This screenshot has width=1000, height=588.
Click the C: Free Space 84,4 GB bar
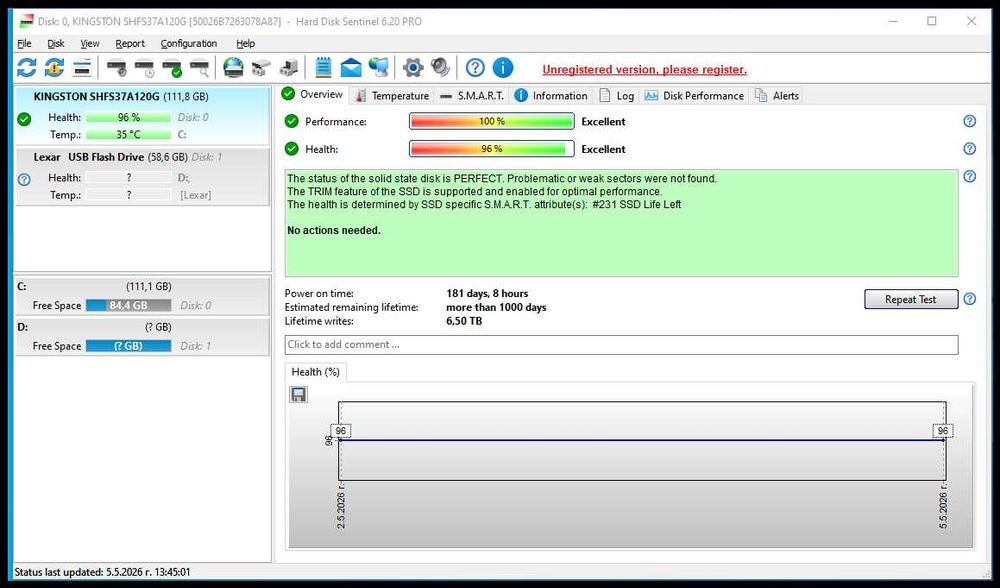pyautogui.click(x=128, y=305)
